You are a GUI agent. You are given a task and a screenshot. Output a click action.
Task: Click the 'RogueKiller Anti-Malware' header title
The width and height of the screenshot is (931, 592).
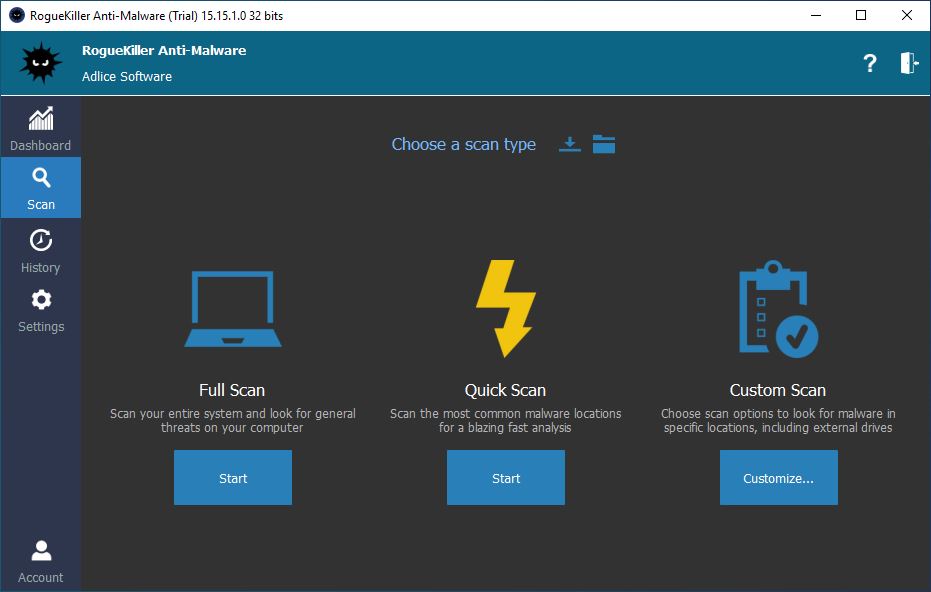[x=164, y=50]
